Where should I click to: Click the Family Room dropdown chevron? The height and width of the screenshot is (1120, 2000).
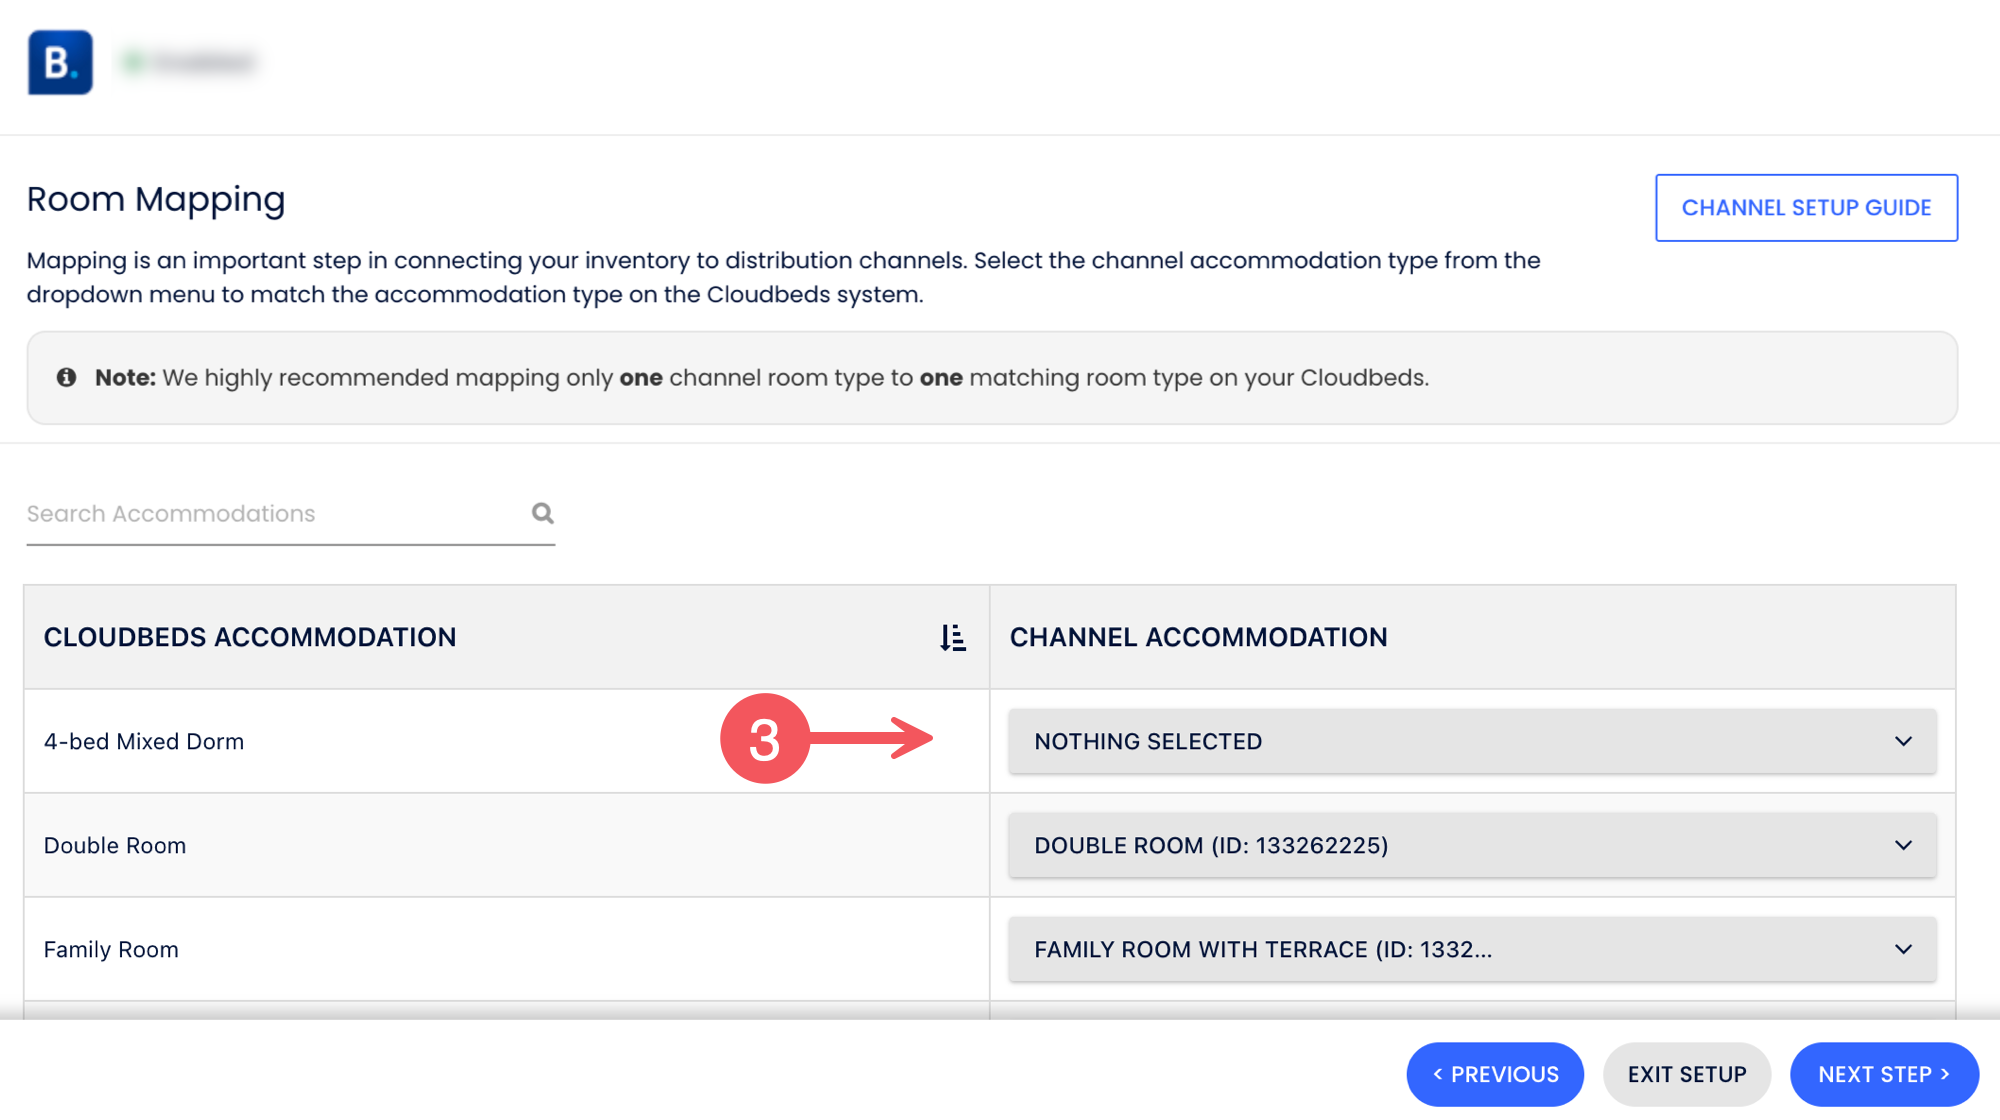(1902, 949)
